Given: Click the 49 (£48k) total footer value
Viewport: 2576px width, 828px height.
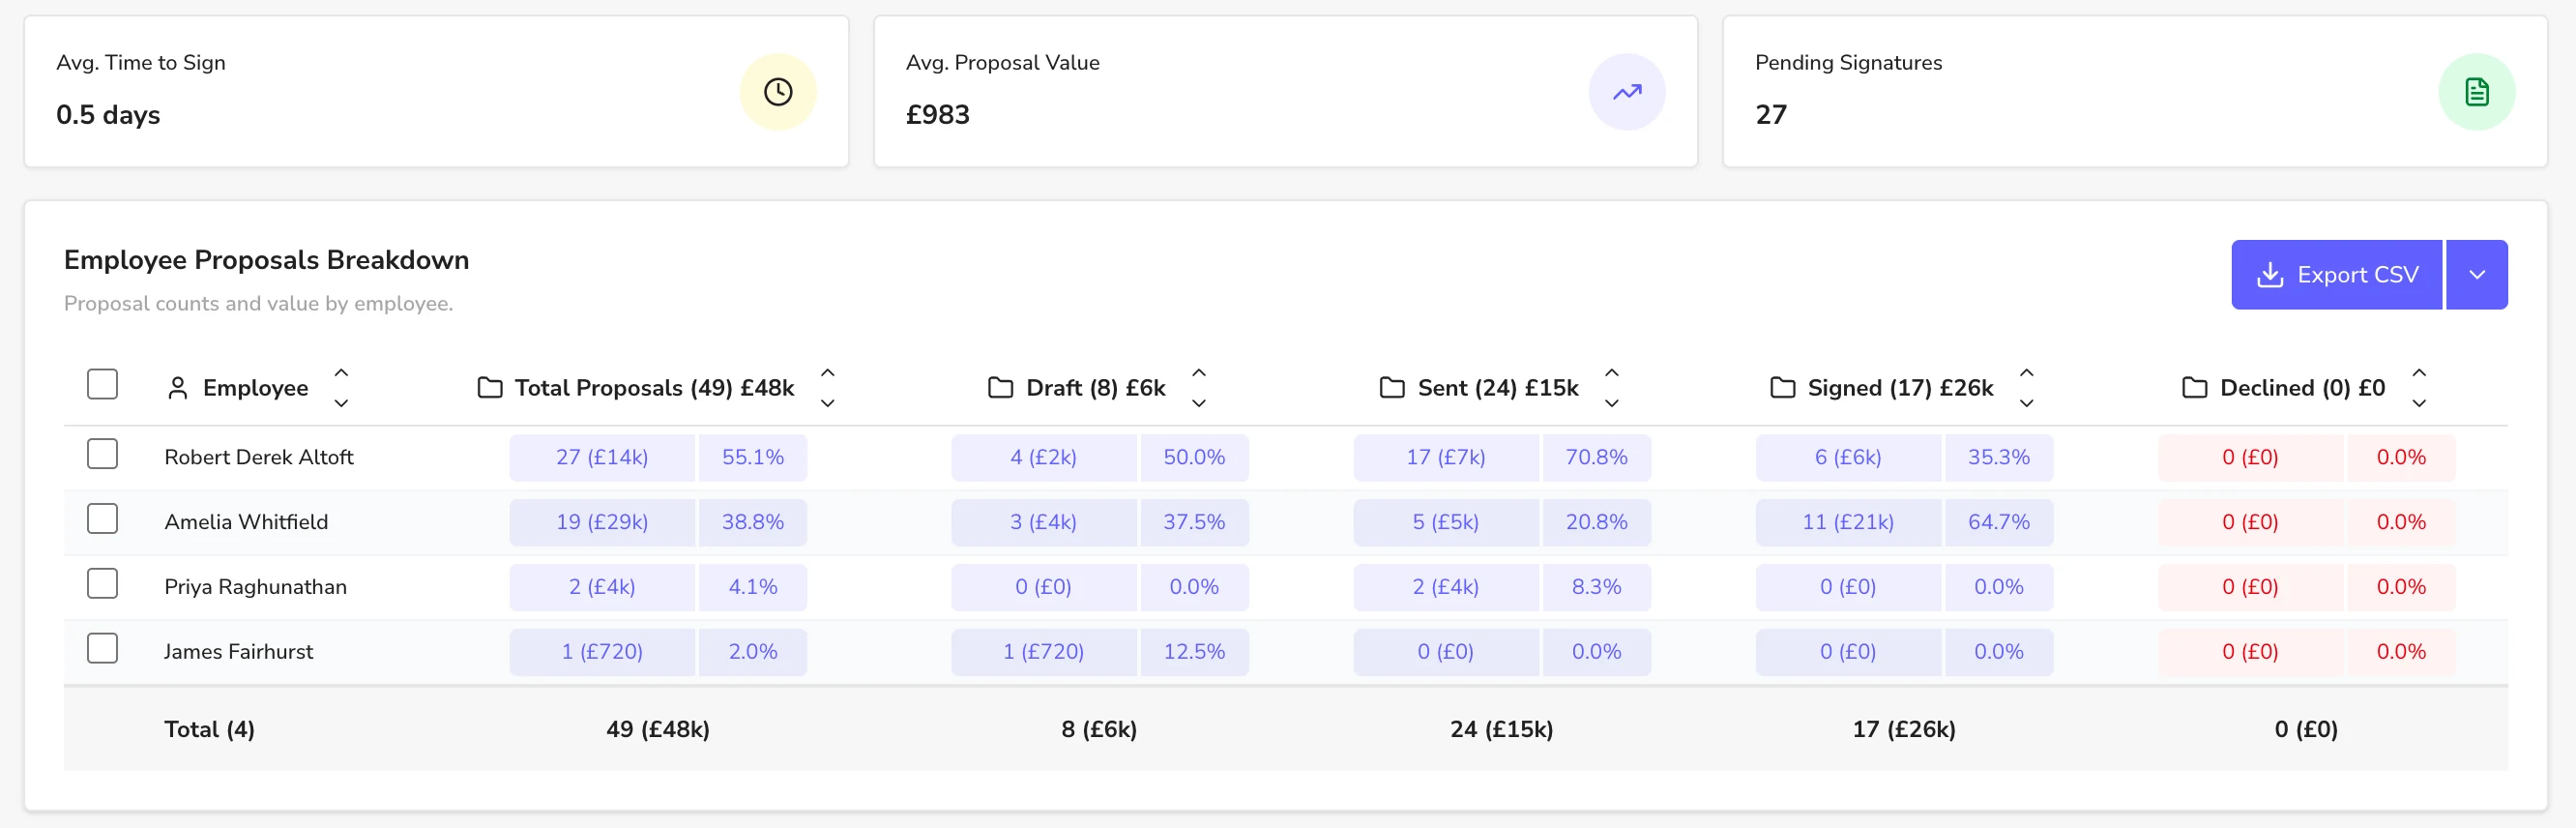Looking at the screenshot, I should coord(658,730).
